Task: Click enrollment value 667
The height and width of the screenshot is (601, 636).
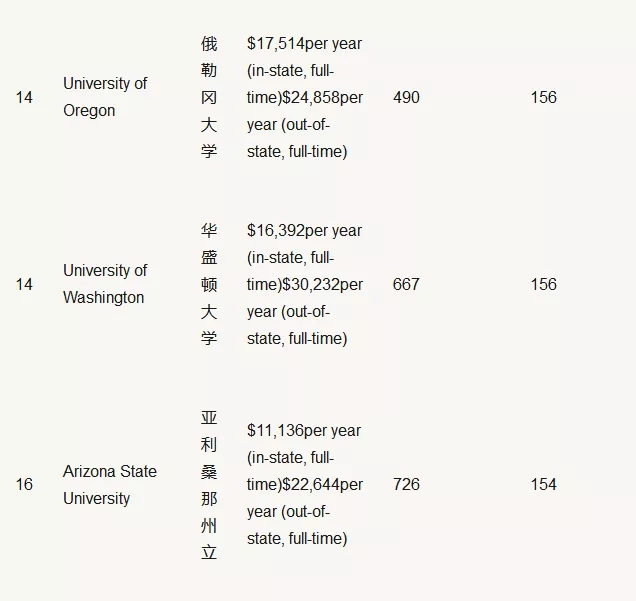Action: (406, 284)
